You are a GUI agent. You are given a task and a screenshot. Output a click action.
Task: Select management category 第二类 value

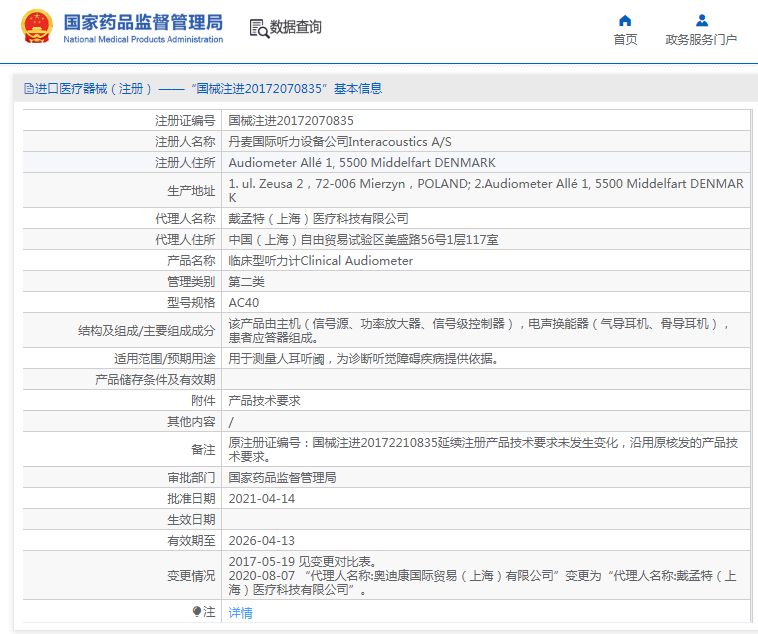[x=247, y=281]
